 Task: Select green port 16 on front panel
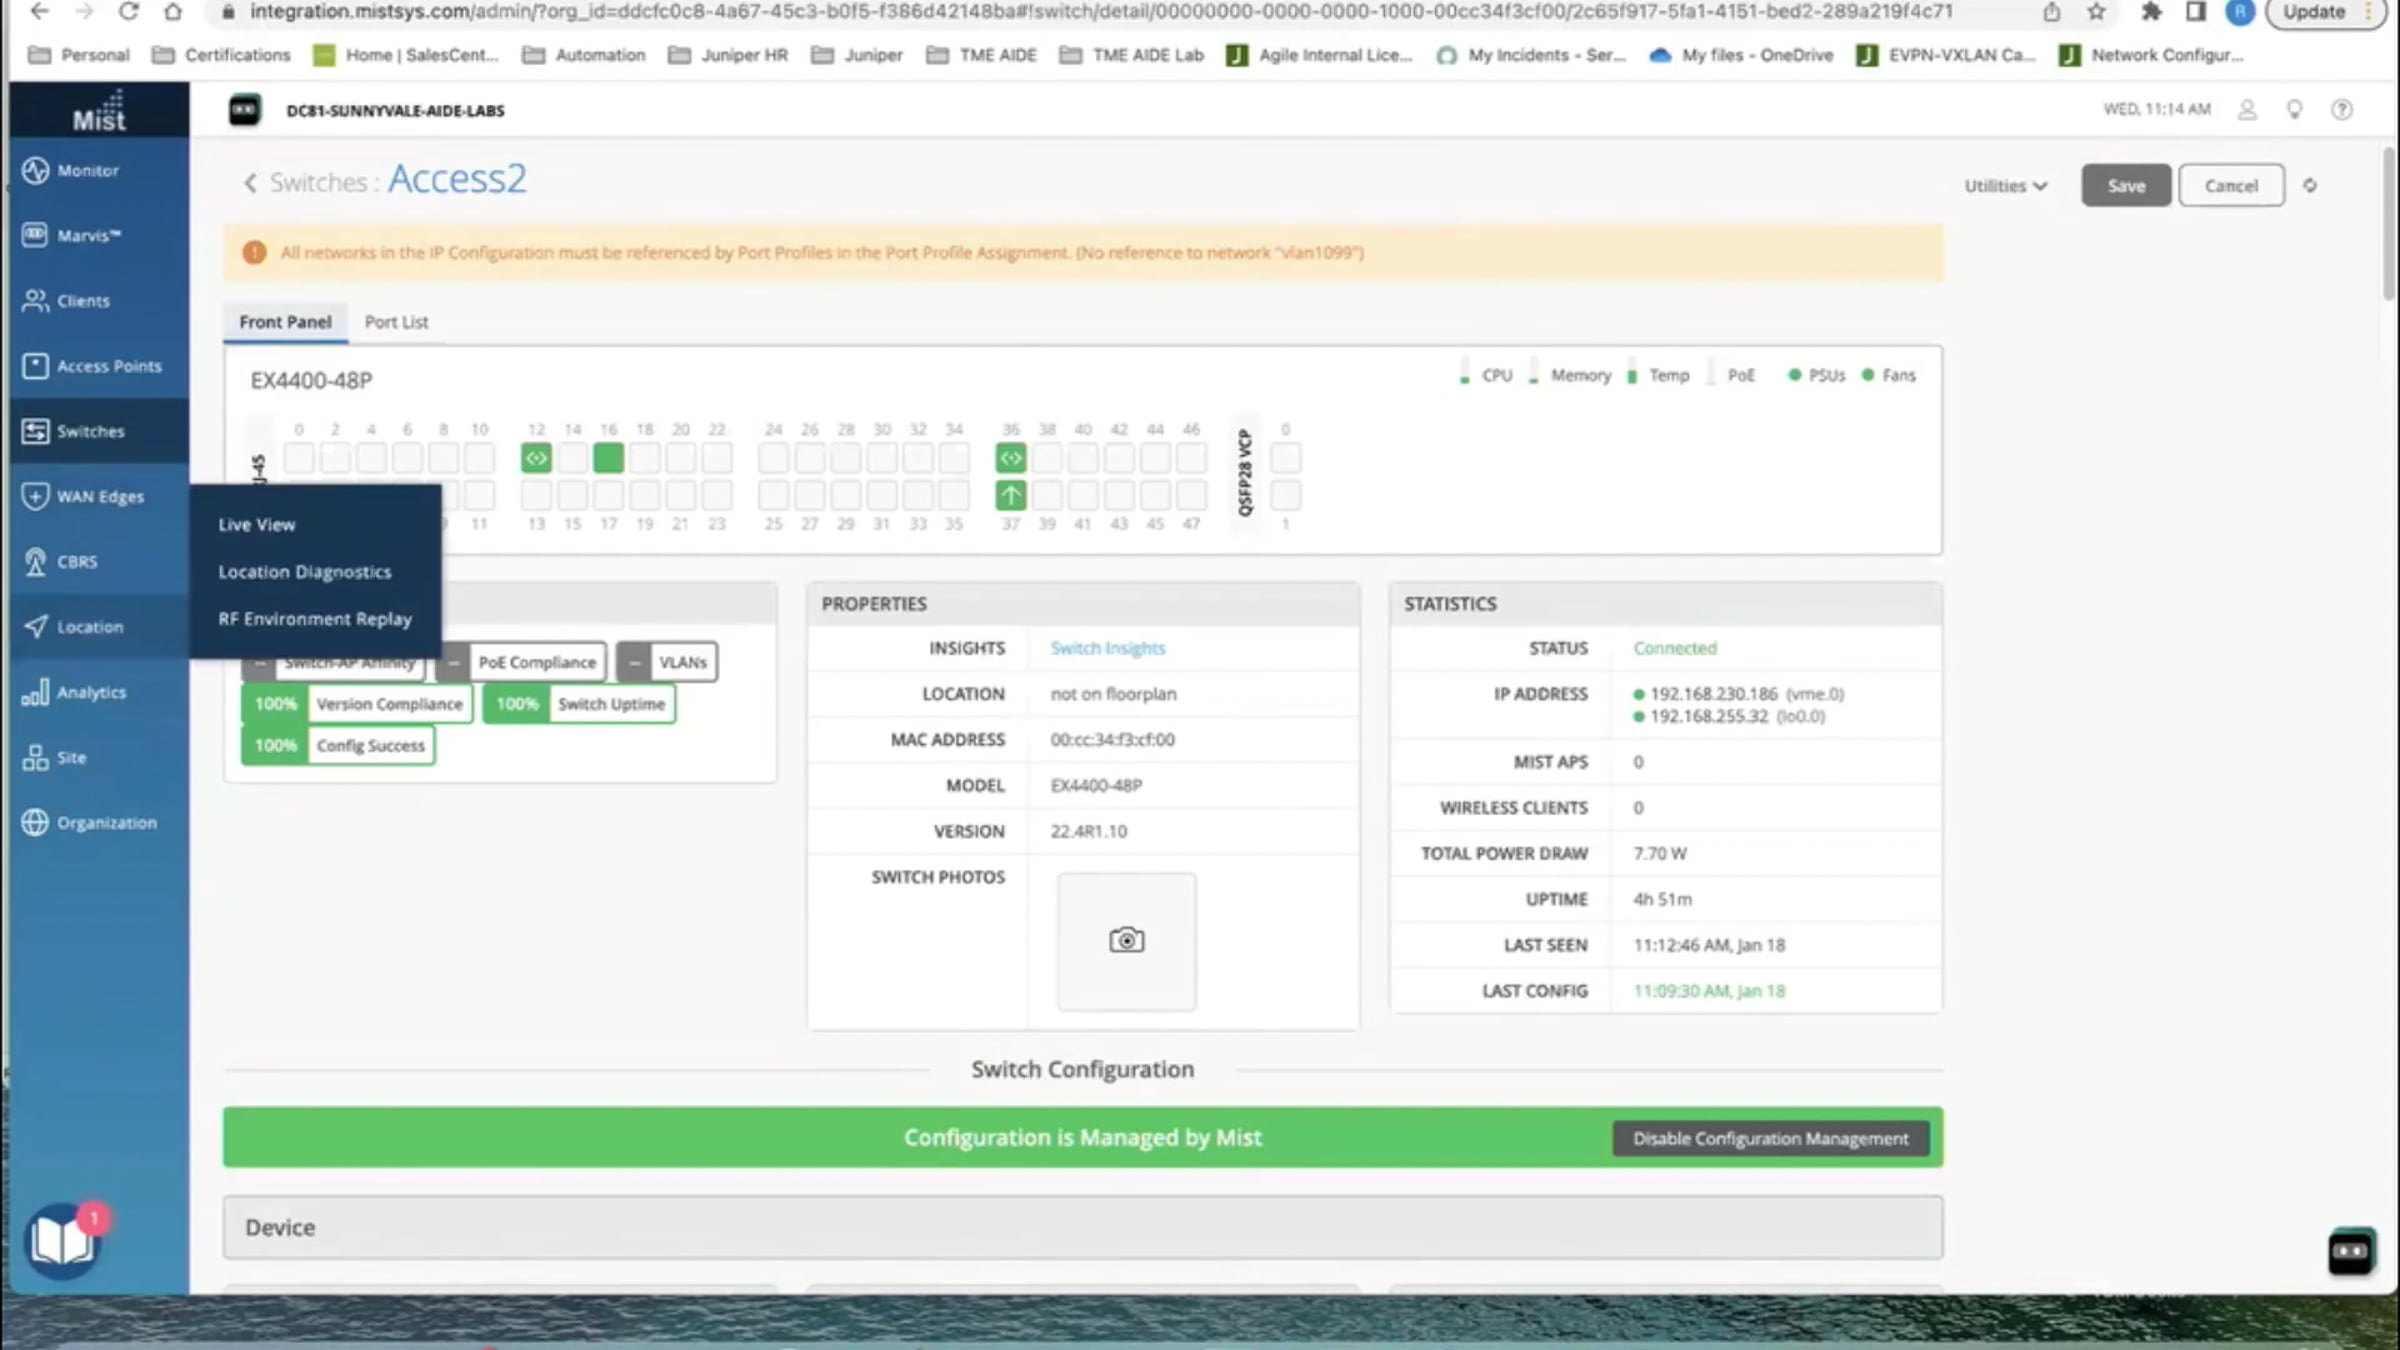click(x=608, y=458)
